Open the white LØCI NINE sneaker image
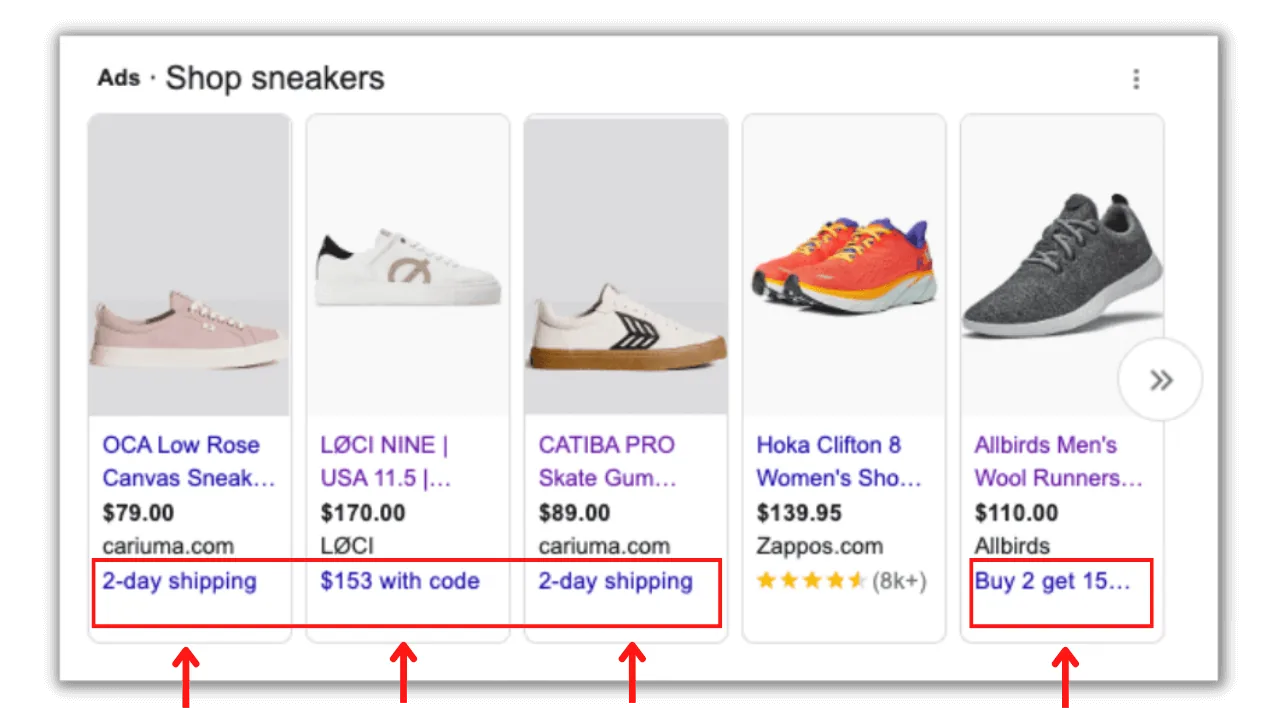Viewport: 1280px width, 720px height. tap(407, 265)
